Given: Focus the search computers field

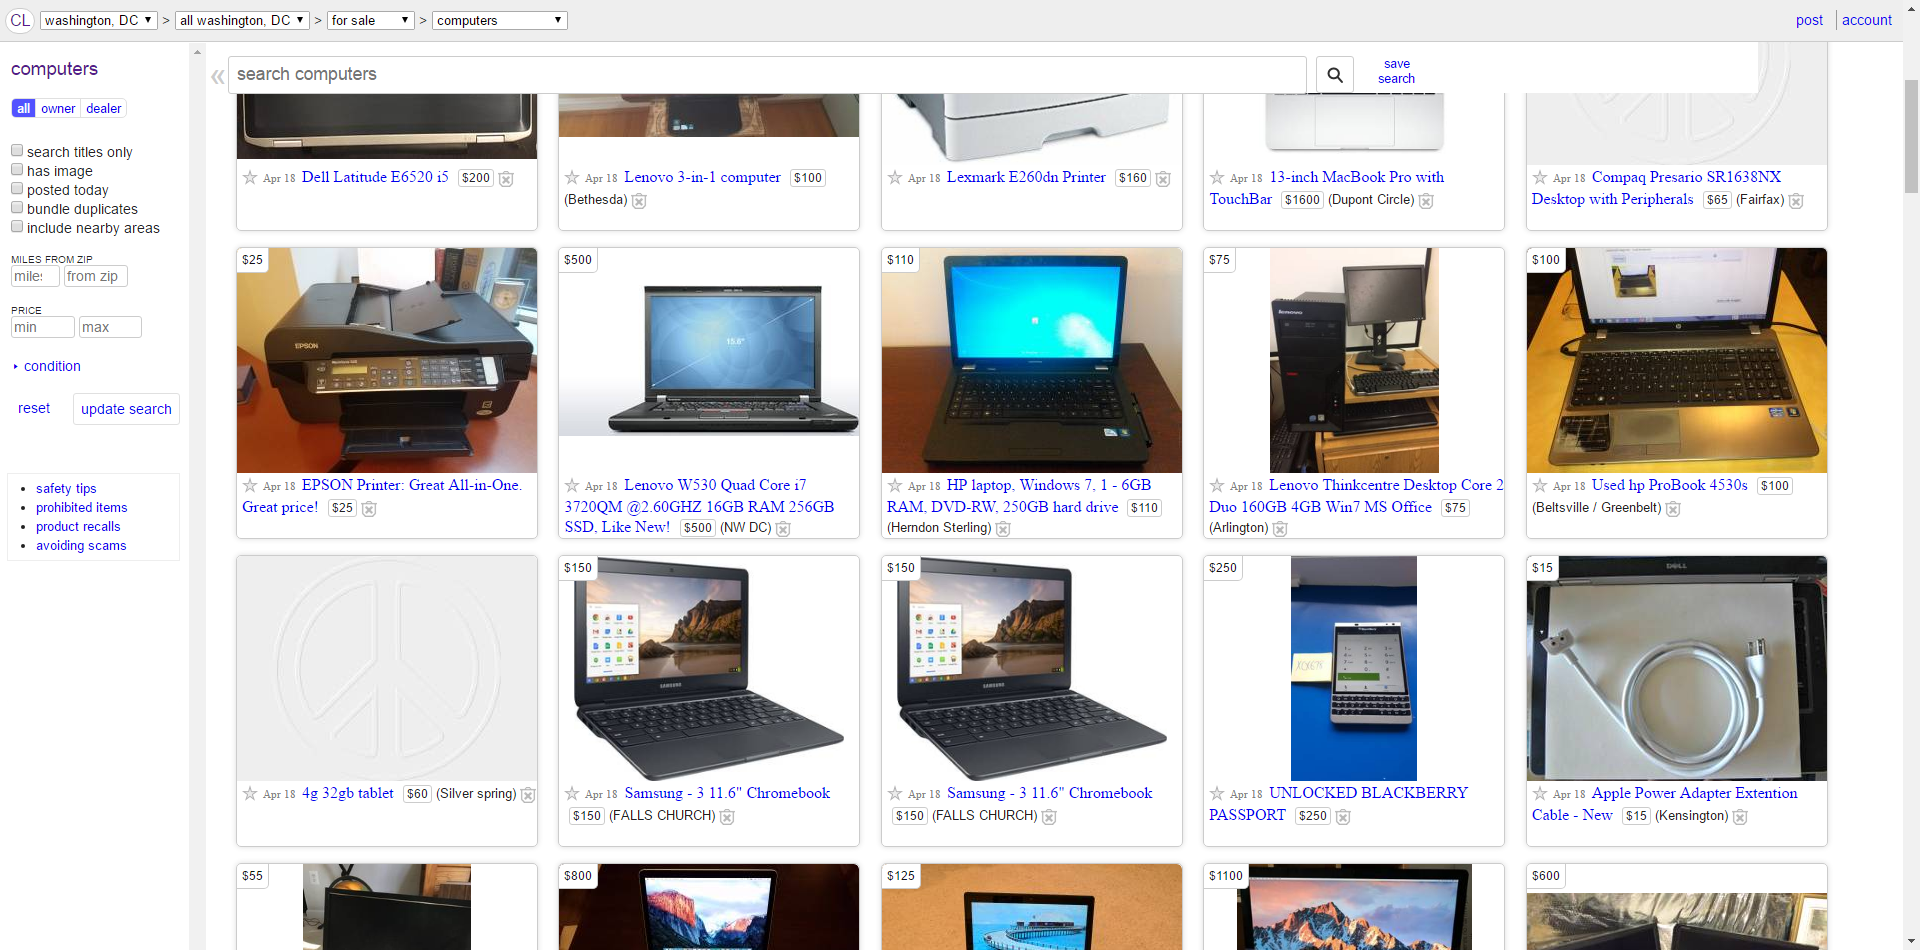Looking at the screenshot, I should point(767,74).
